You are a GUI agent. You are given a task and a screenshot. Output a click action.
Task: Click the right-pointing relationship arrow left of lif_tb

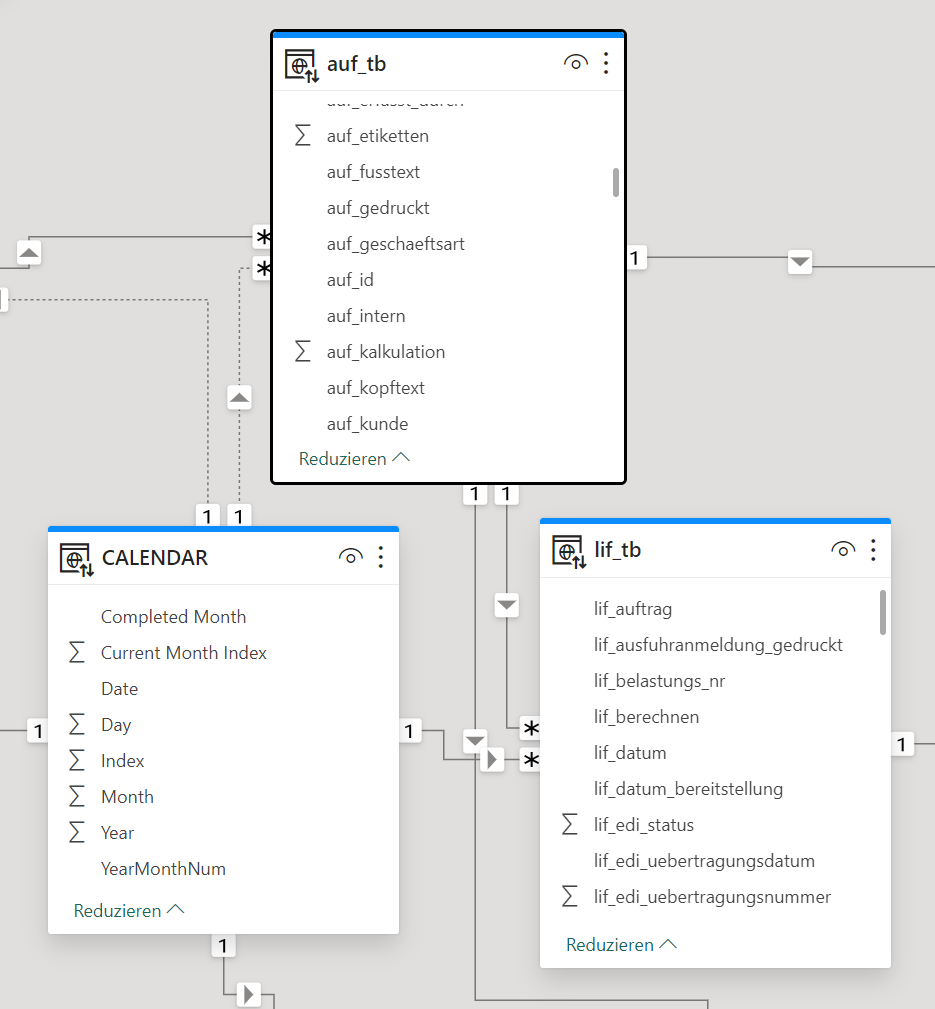(x=492, y=759)
